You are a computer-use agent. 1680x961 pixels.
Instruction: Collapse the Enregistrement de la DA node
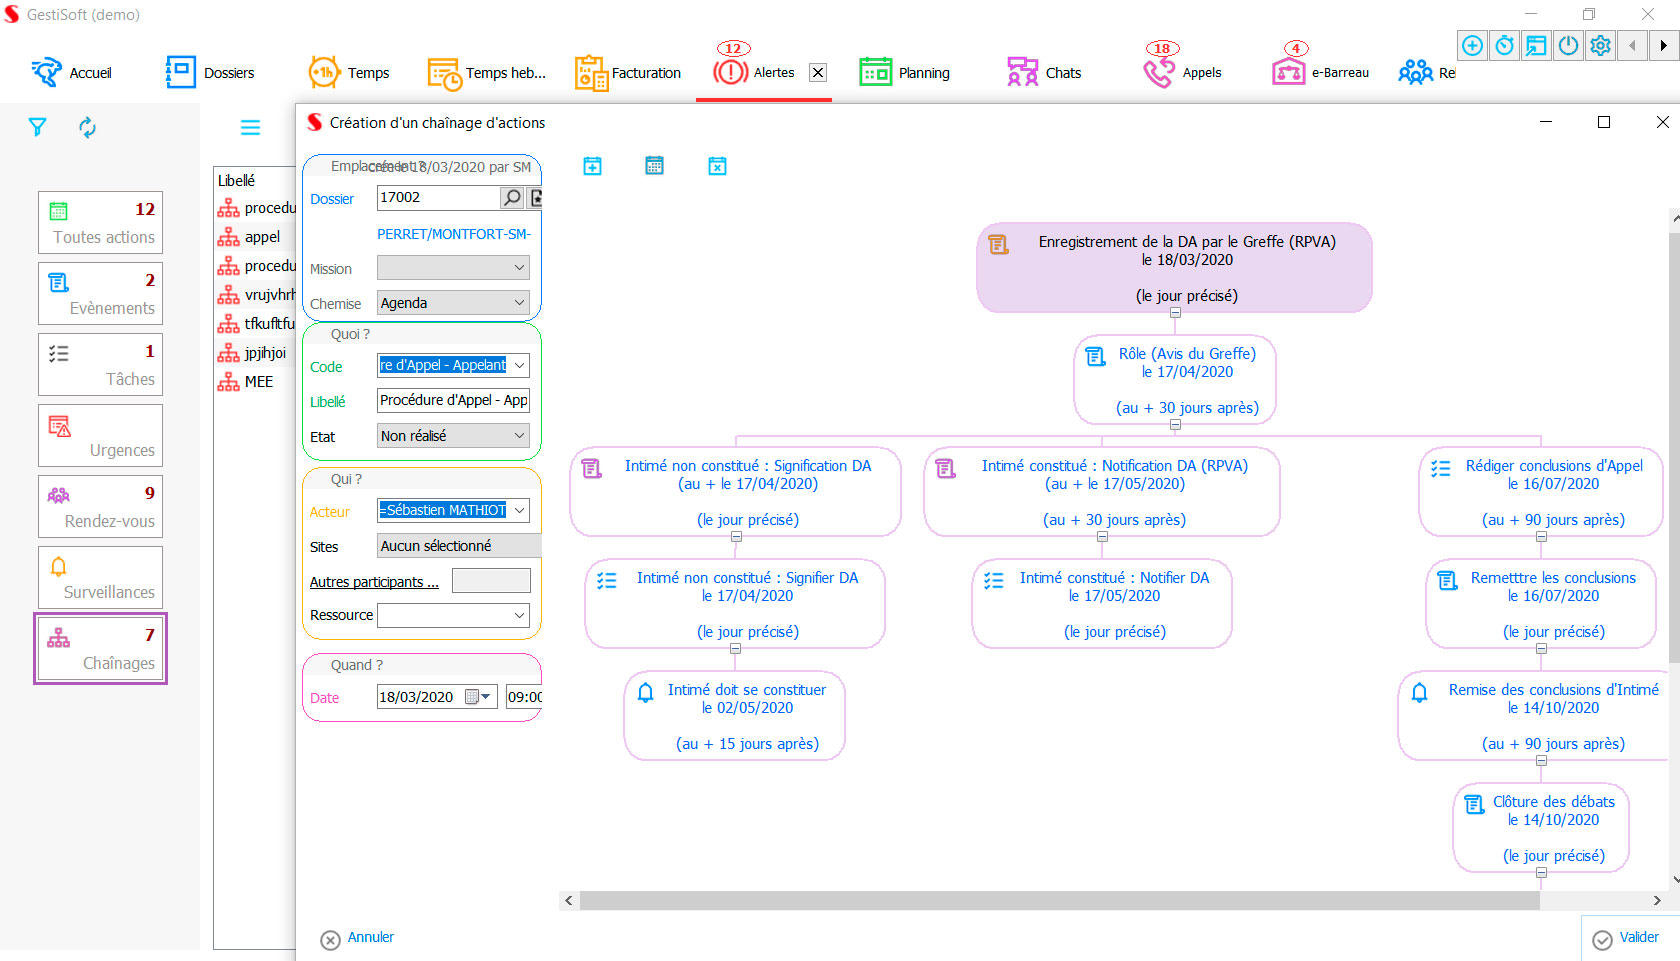pyautogui.click(x=1175, y=313)
